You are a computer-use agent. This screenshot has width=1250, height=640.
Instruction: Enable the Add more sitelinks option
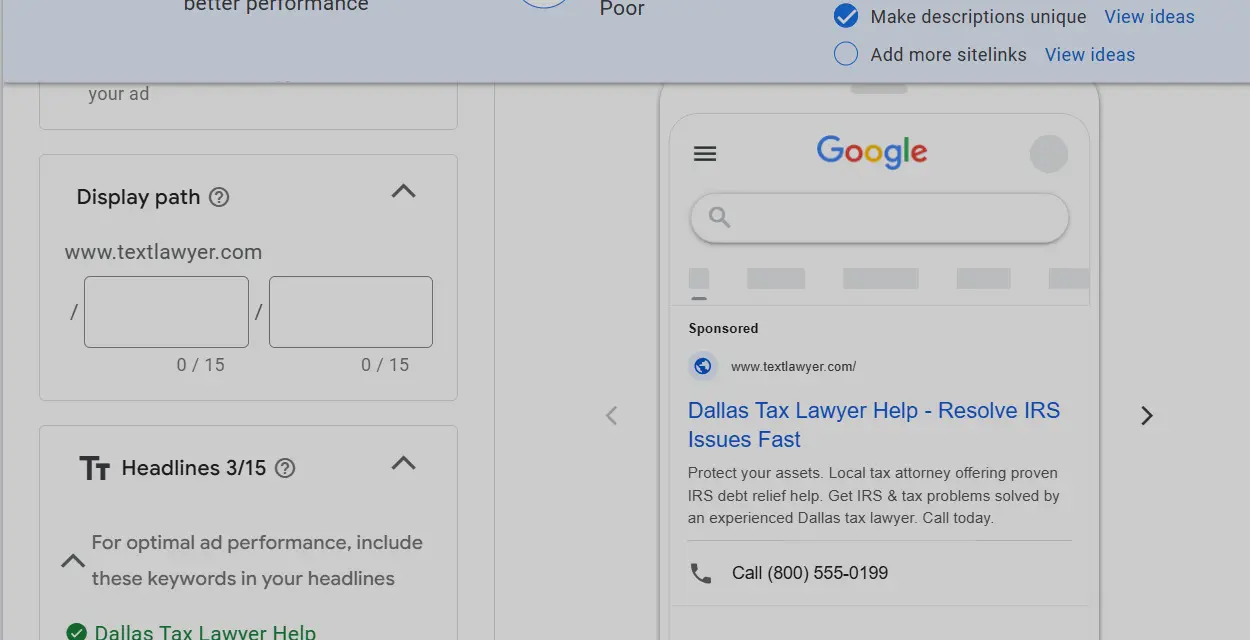(845, 54)
